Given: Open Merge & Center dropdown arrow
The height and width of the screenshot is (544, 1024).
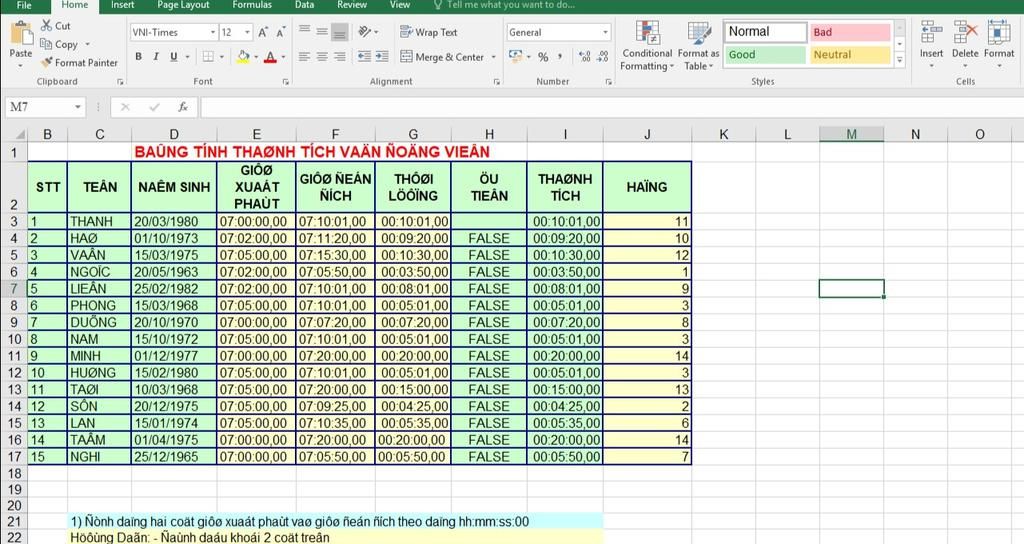Looking at the screenshot, I should click(x=494, y=57).
